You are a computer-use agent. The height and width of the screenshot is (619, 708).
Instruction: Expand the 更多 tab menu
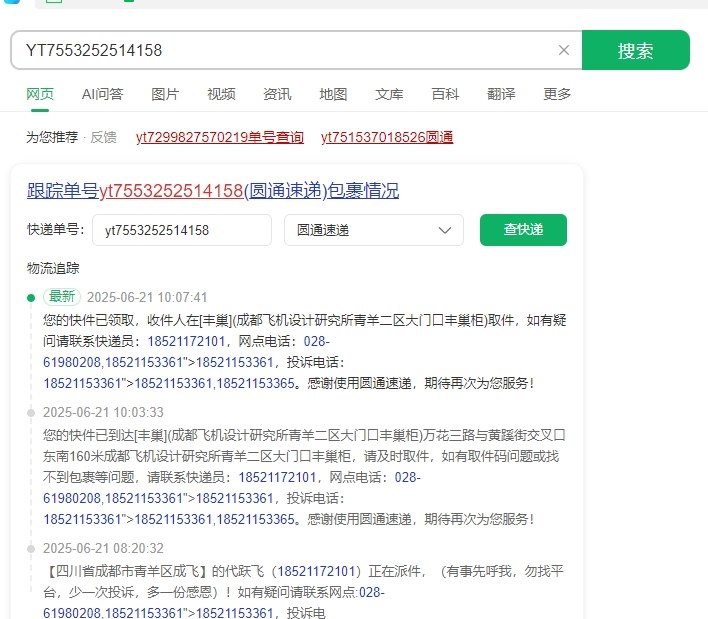click(557, 94)
